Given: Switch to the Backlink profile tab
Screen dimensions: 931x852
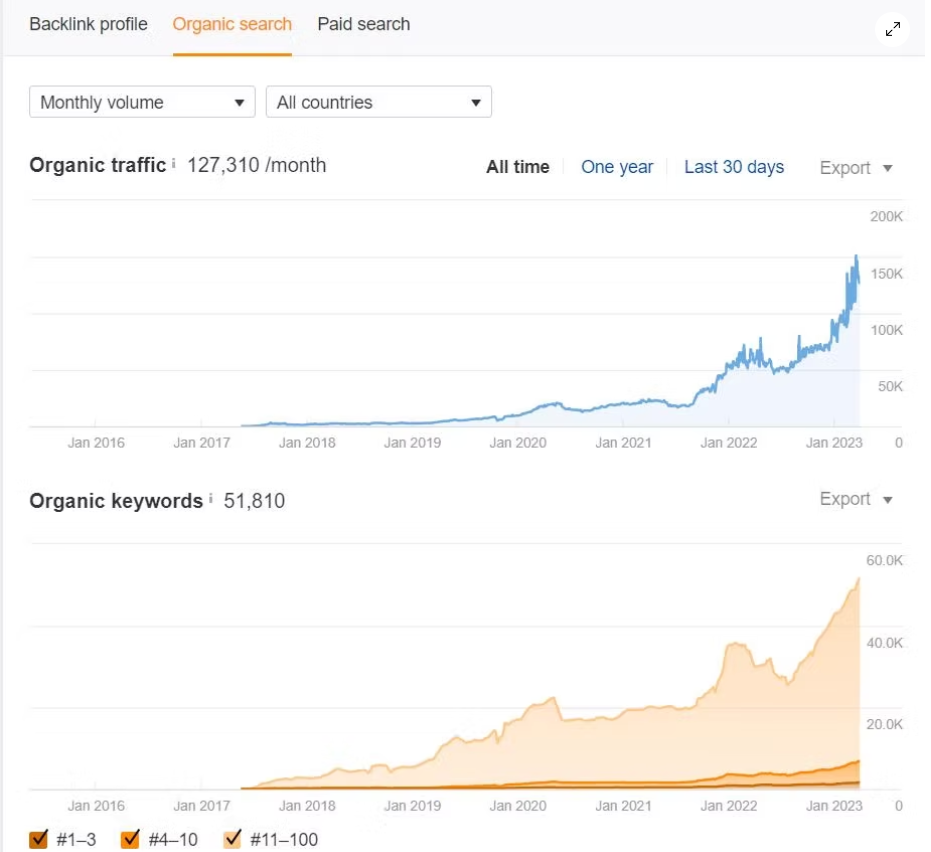Looking at the screenshot, I should (x=88, y=24).
